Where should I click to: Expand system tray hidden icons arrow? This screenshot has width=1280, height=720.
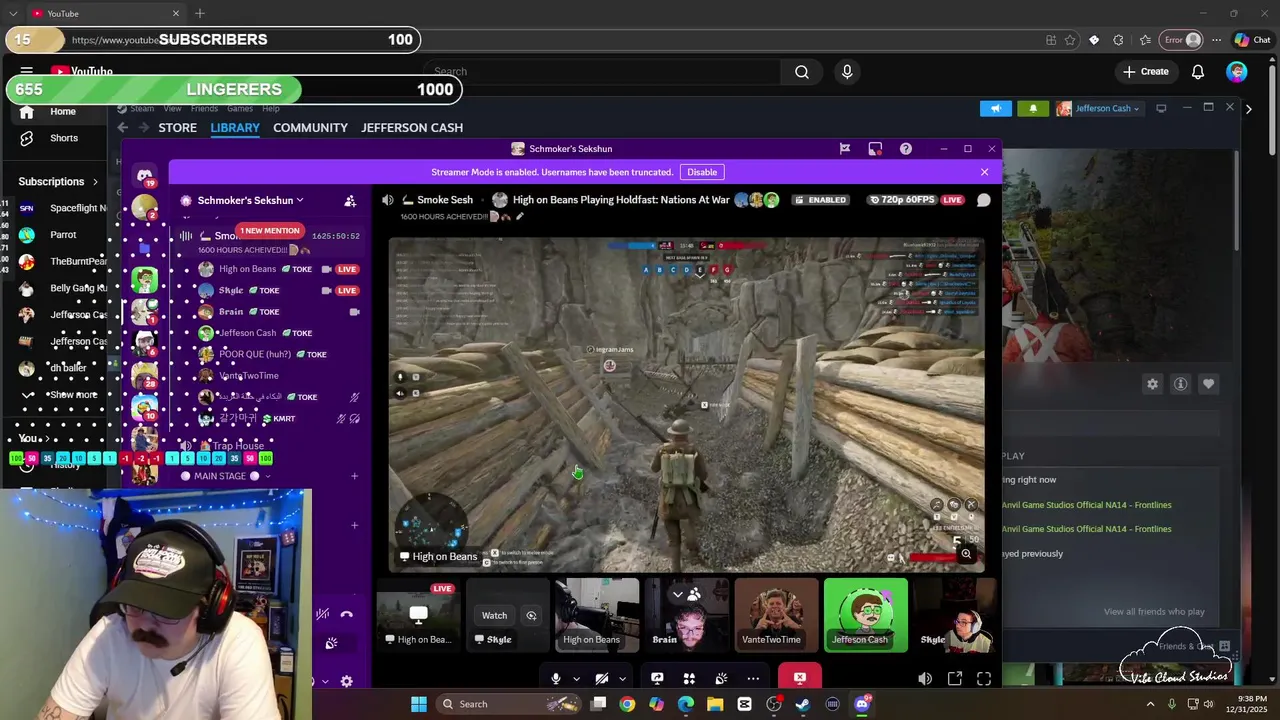point(1150,704)
